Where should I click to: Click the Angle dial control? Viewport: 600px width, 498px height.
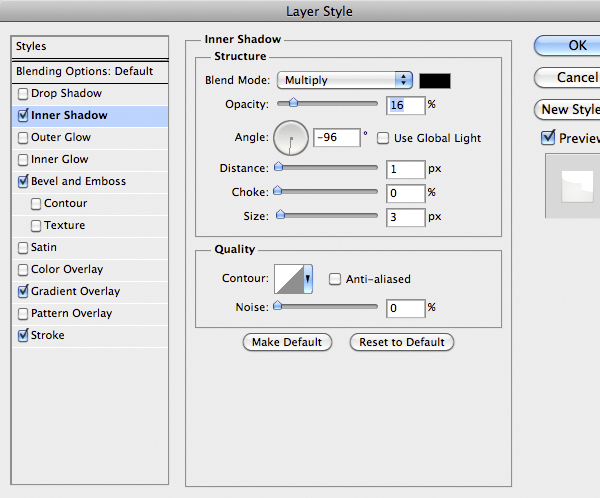[291, 138]
